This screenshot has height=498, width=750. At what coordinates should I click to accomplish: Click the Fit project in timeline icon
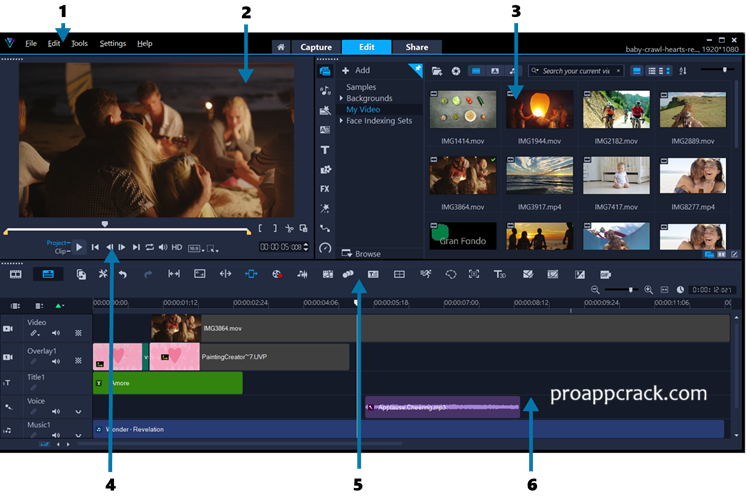pos(664,290)
